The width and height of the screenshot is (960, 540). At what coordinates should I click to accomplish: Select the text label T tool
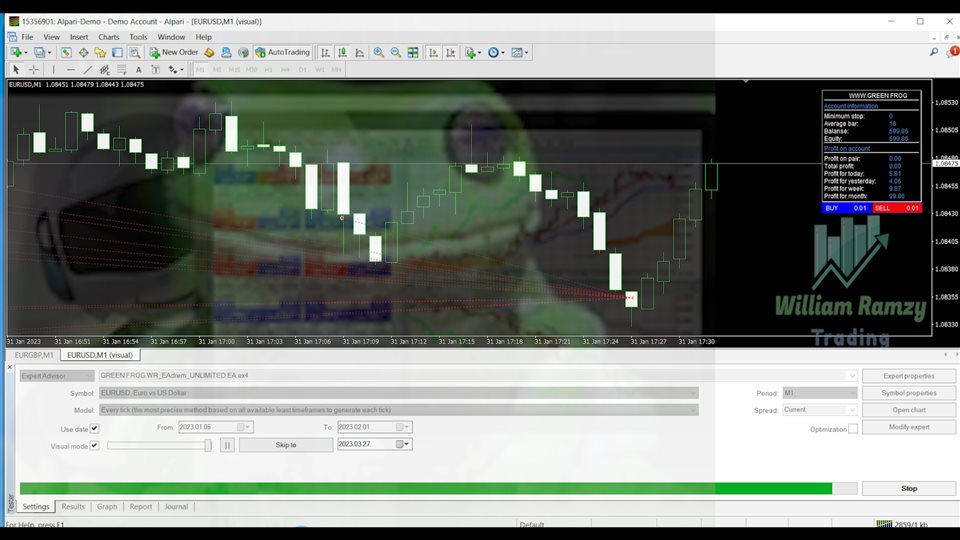click(156, 70)
